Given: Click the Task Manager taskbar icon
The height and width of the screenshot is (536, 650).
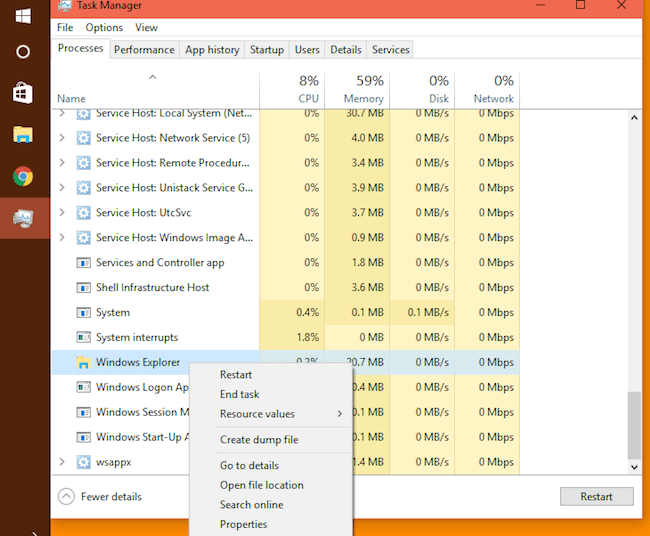Looking at the screenshot, I should [23, 218].
